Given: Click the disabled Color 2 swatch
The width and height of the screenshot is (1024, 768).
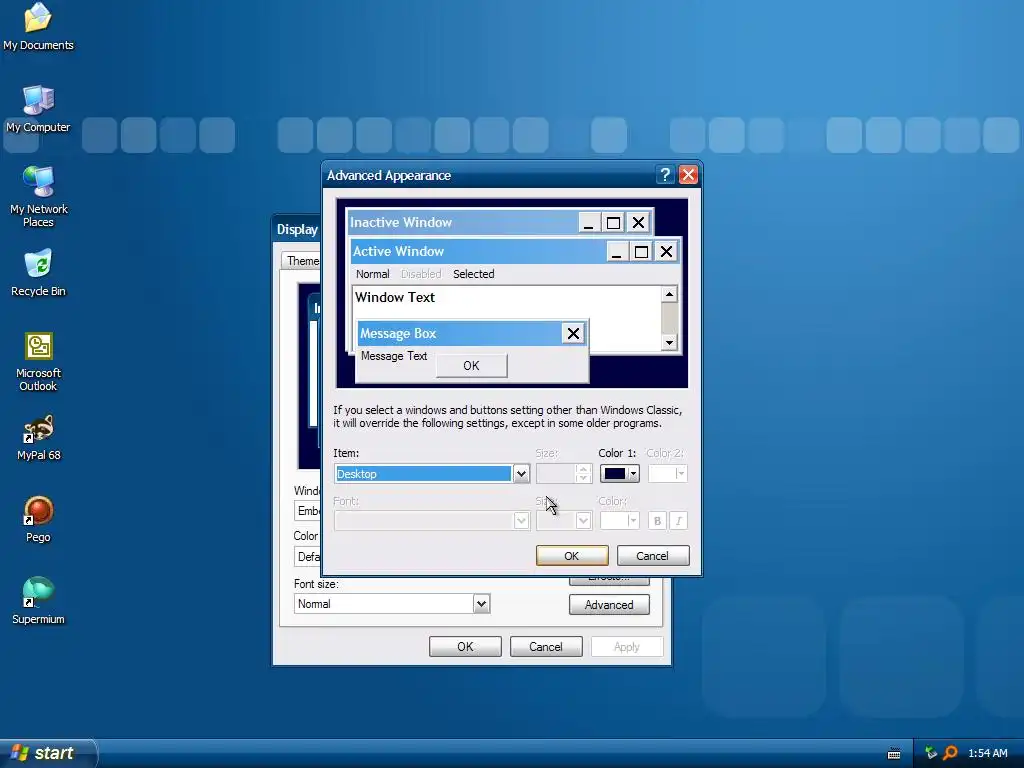Looking at the screenshot, I should point(667,473).
